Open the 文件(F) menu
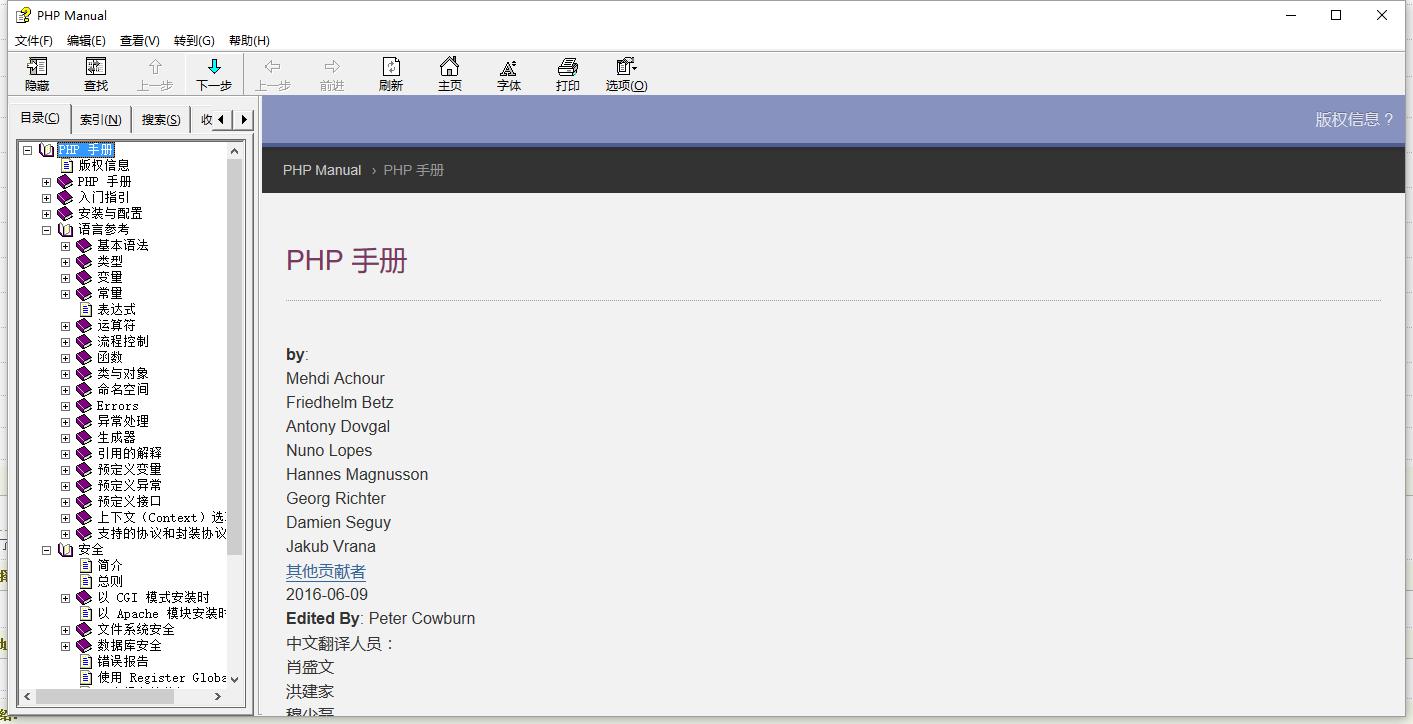The width and height of the screenshot is (1413, 724). [x=34, y=41]
